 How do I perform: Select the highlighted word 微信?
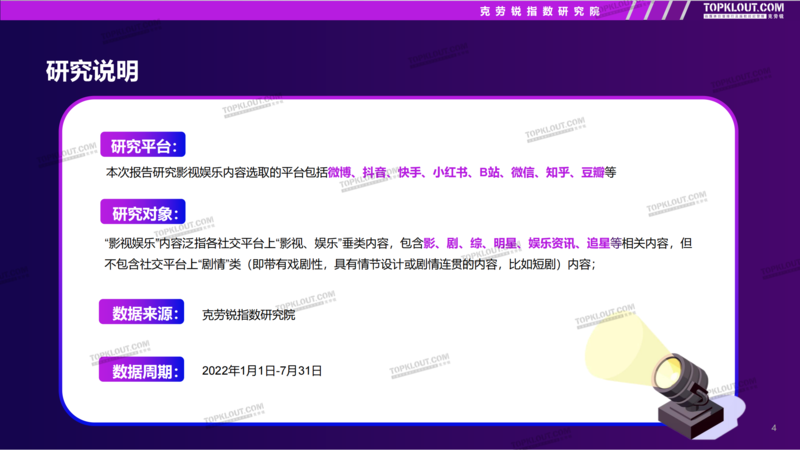pos(522,172)
